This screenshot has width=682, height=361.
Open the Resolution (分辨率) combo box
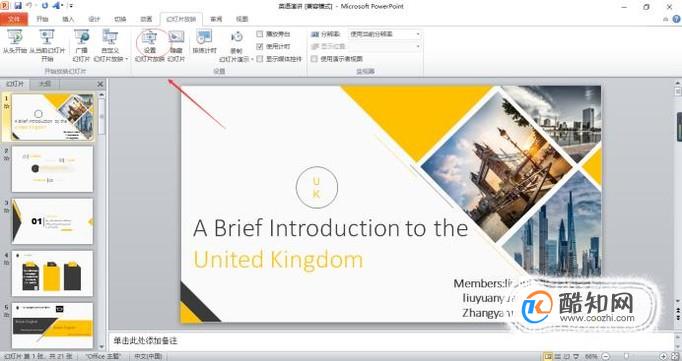[384, 34]
